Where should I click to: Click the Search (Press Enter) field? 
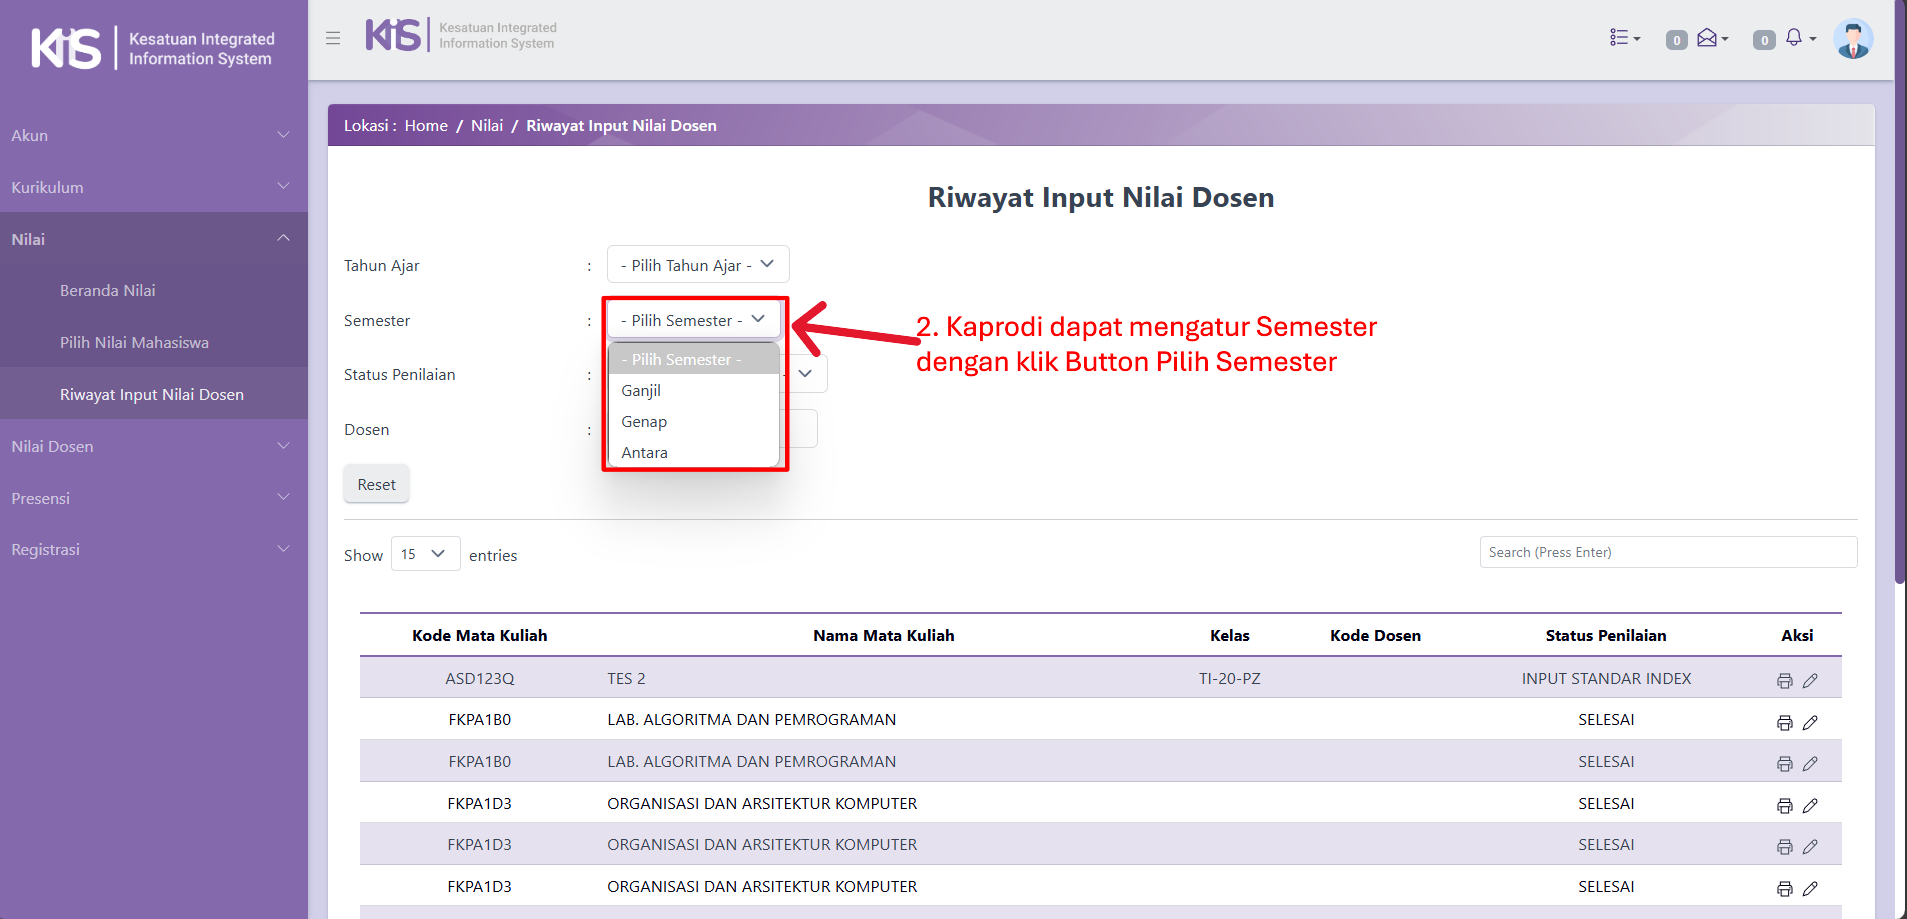point(1667,552)
